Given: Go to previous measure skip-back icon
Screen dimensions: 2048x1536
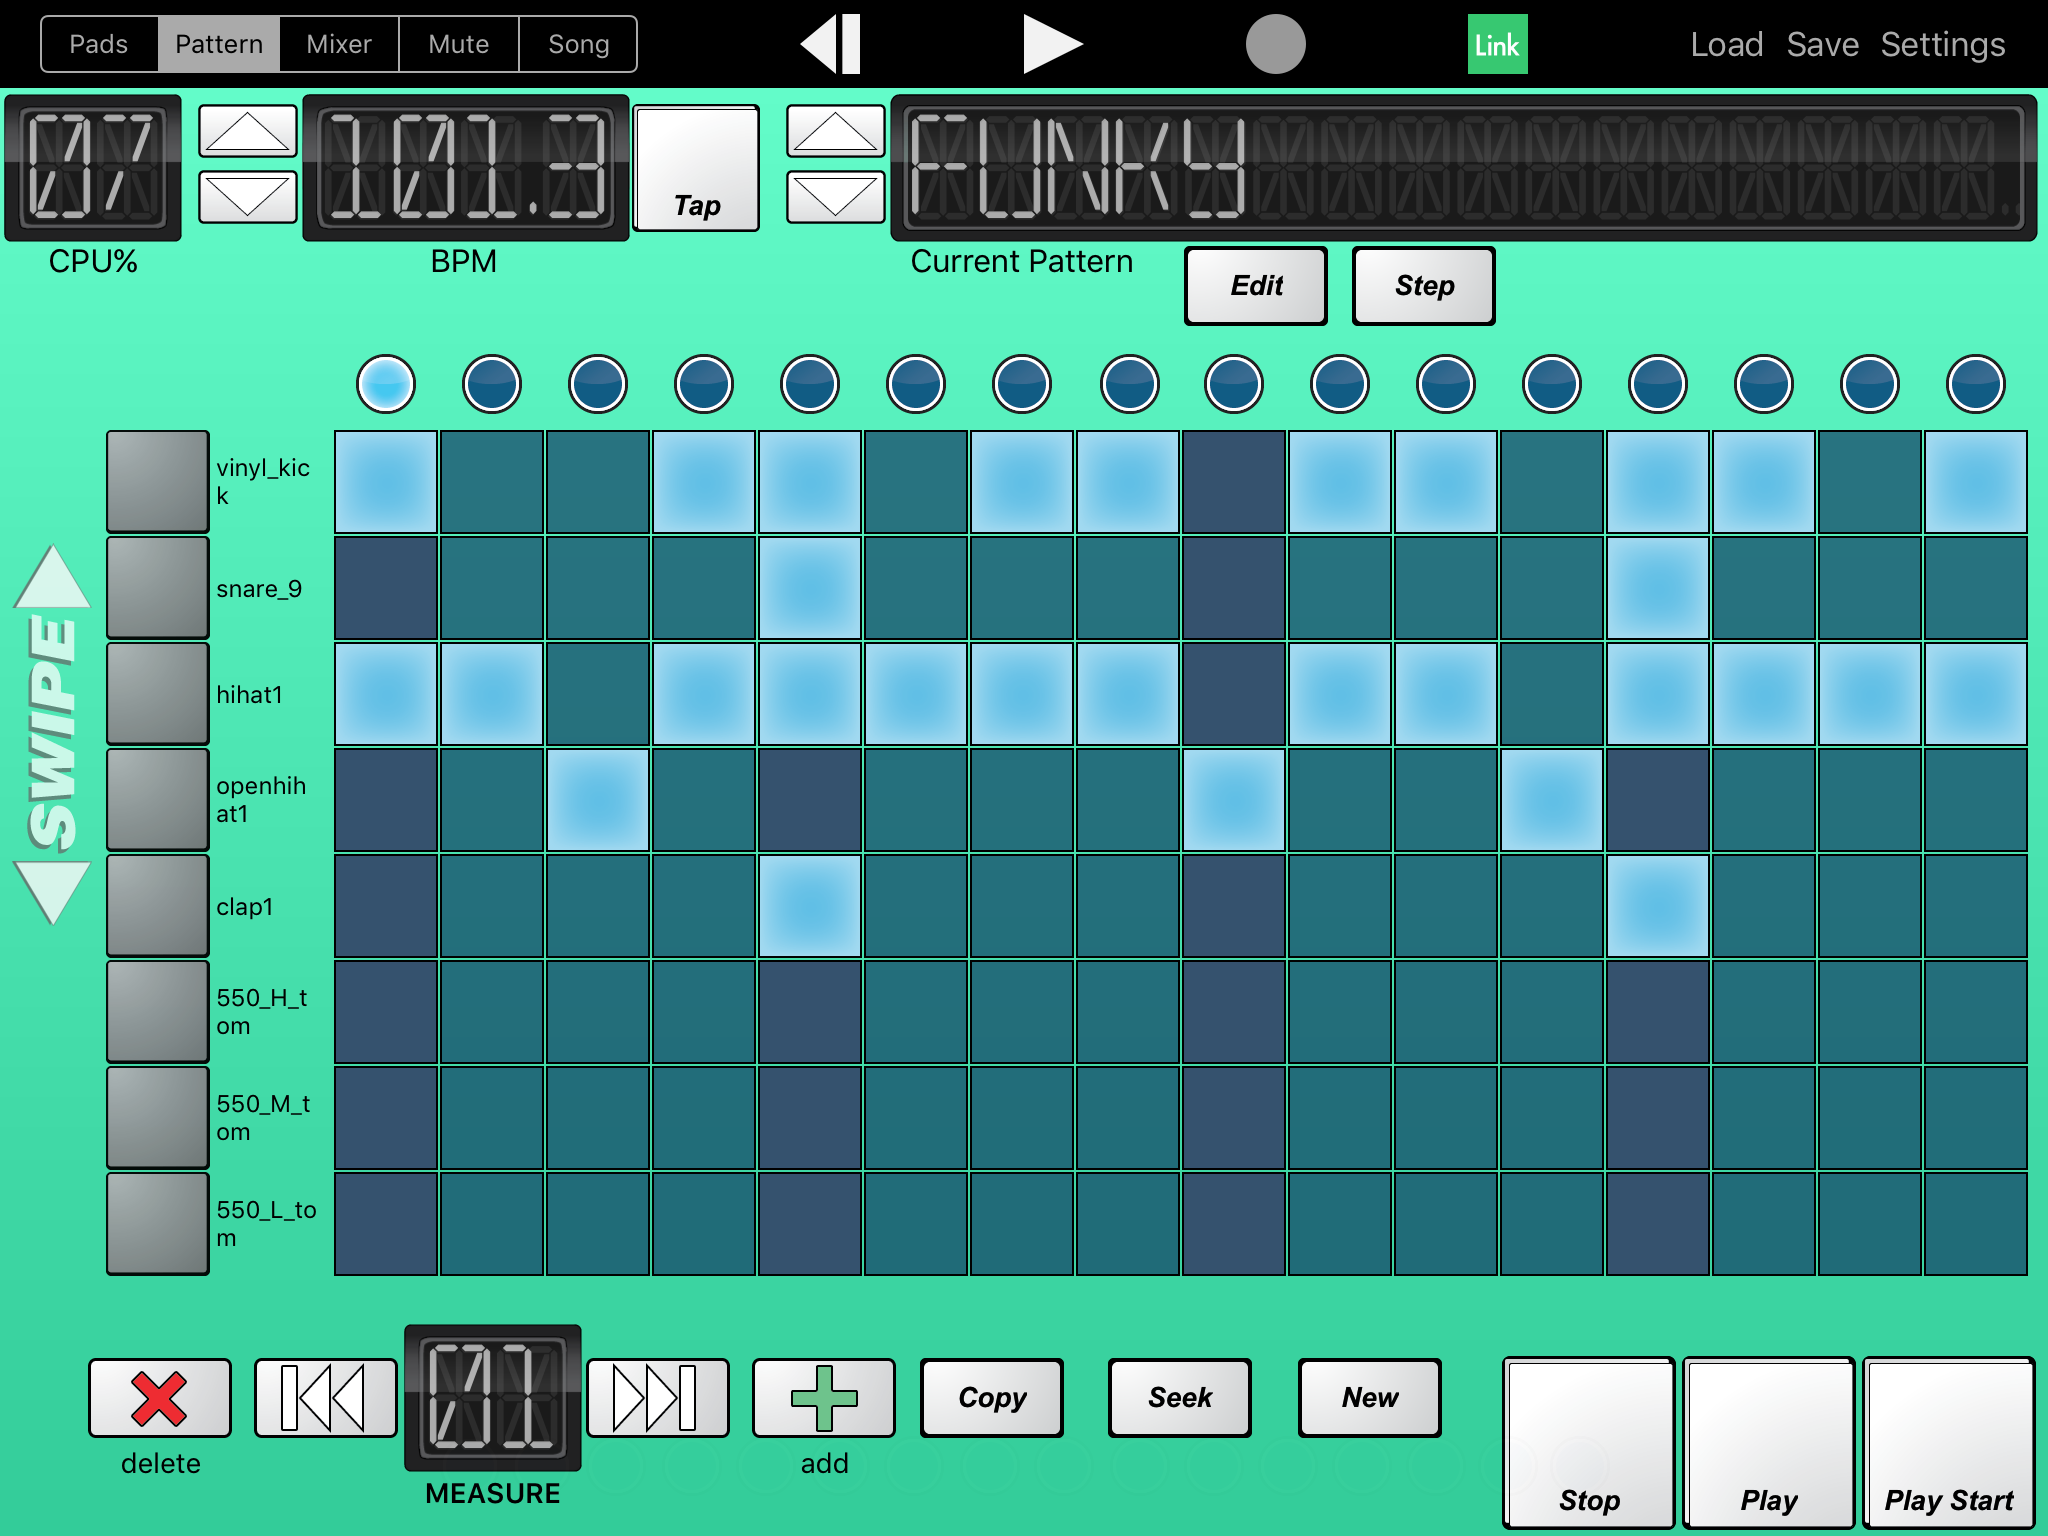Looking at the screenshot, I should point(325,1397).
